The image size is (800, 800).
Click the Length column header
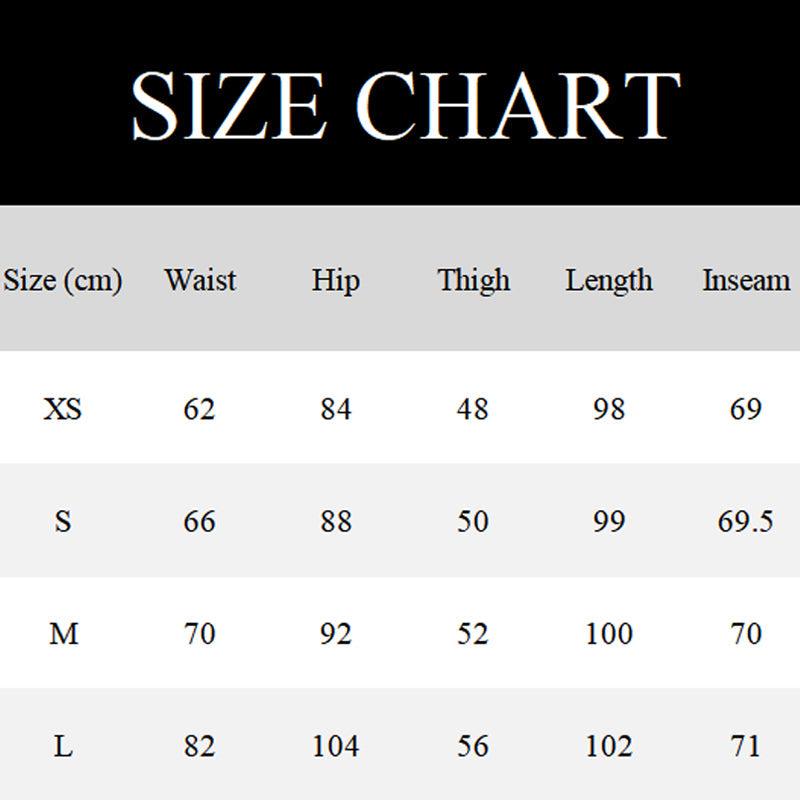point(609,281)
